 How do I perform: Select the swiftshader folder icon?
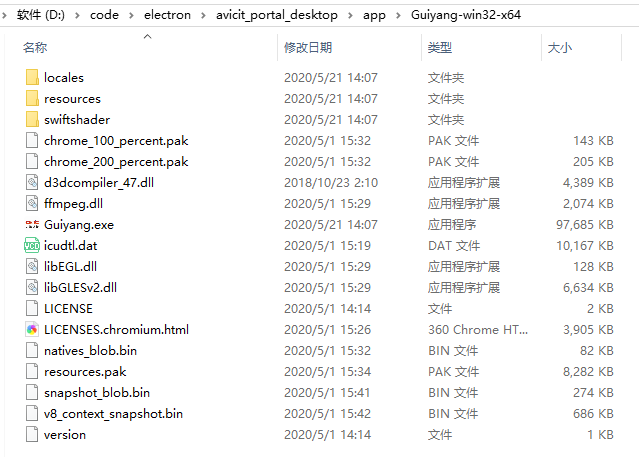(32, 119)
